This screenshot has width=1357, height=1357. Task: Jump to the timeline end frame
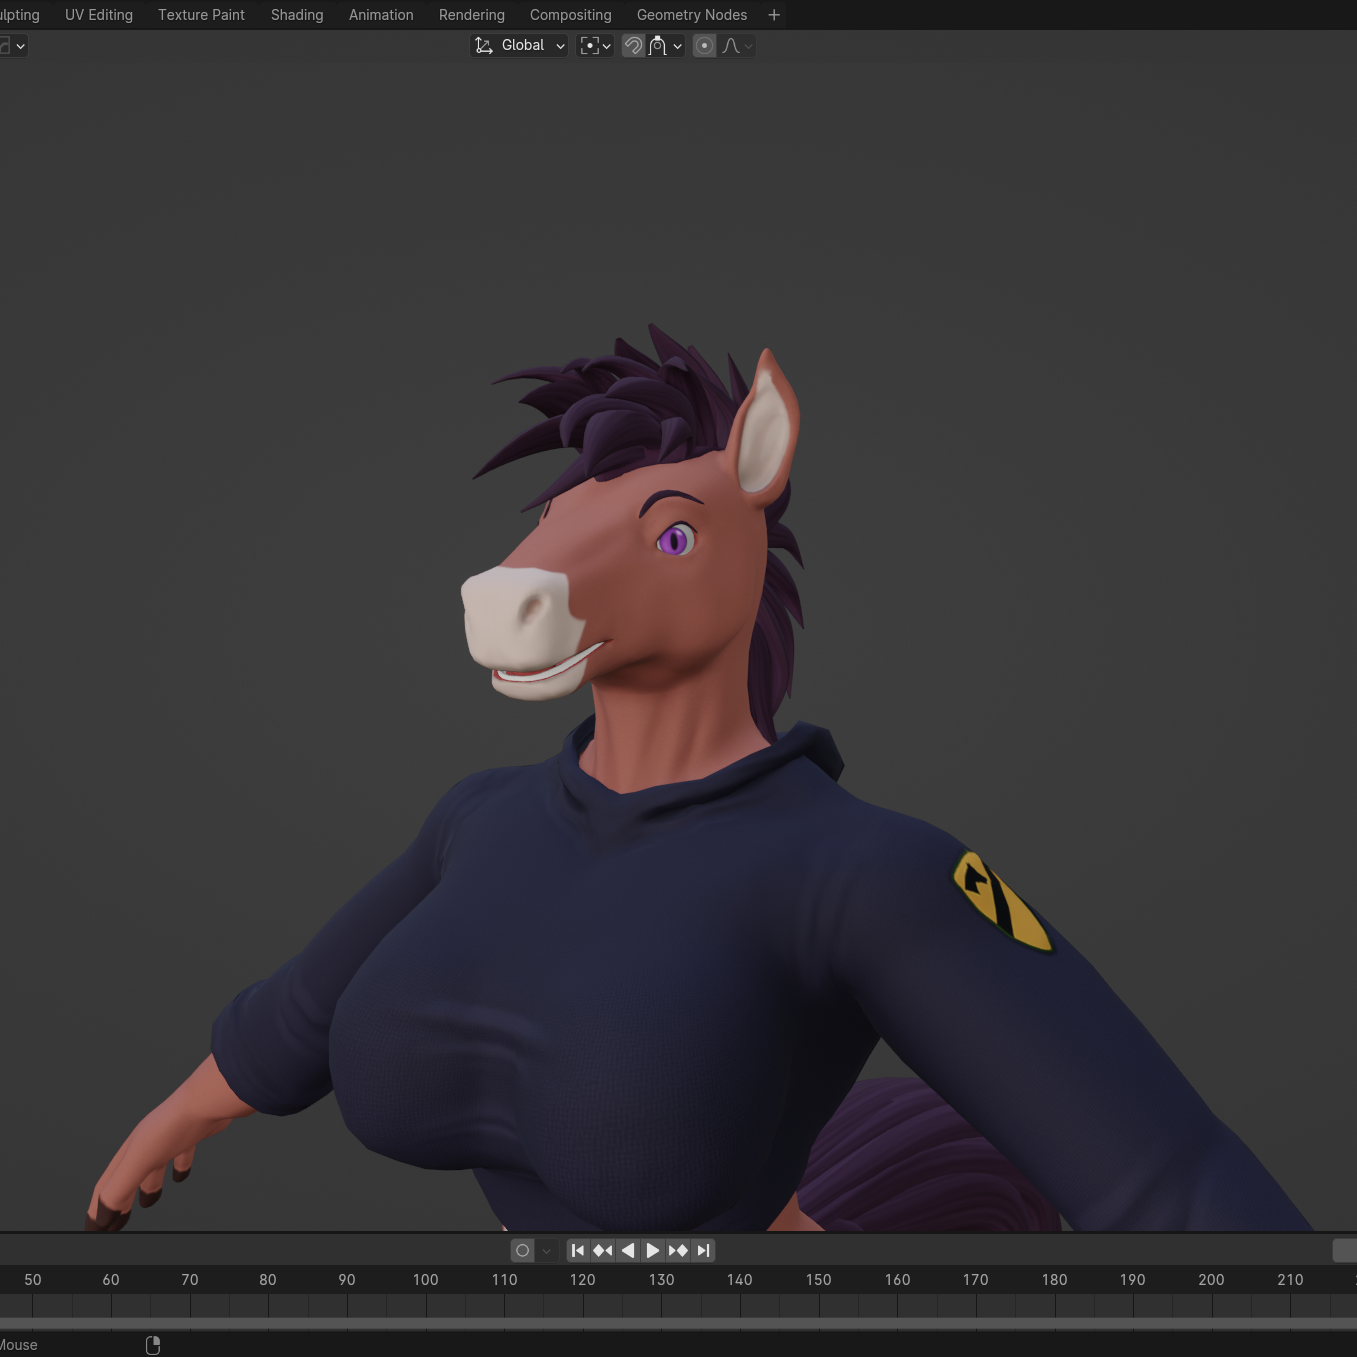[703, 1250]
